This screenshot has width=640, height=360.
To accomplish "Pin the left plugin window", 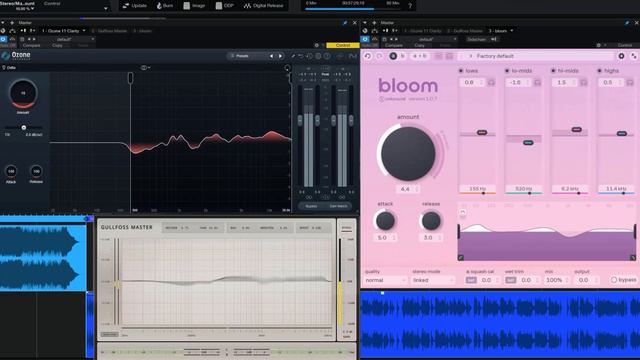I will pos(345,23).
